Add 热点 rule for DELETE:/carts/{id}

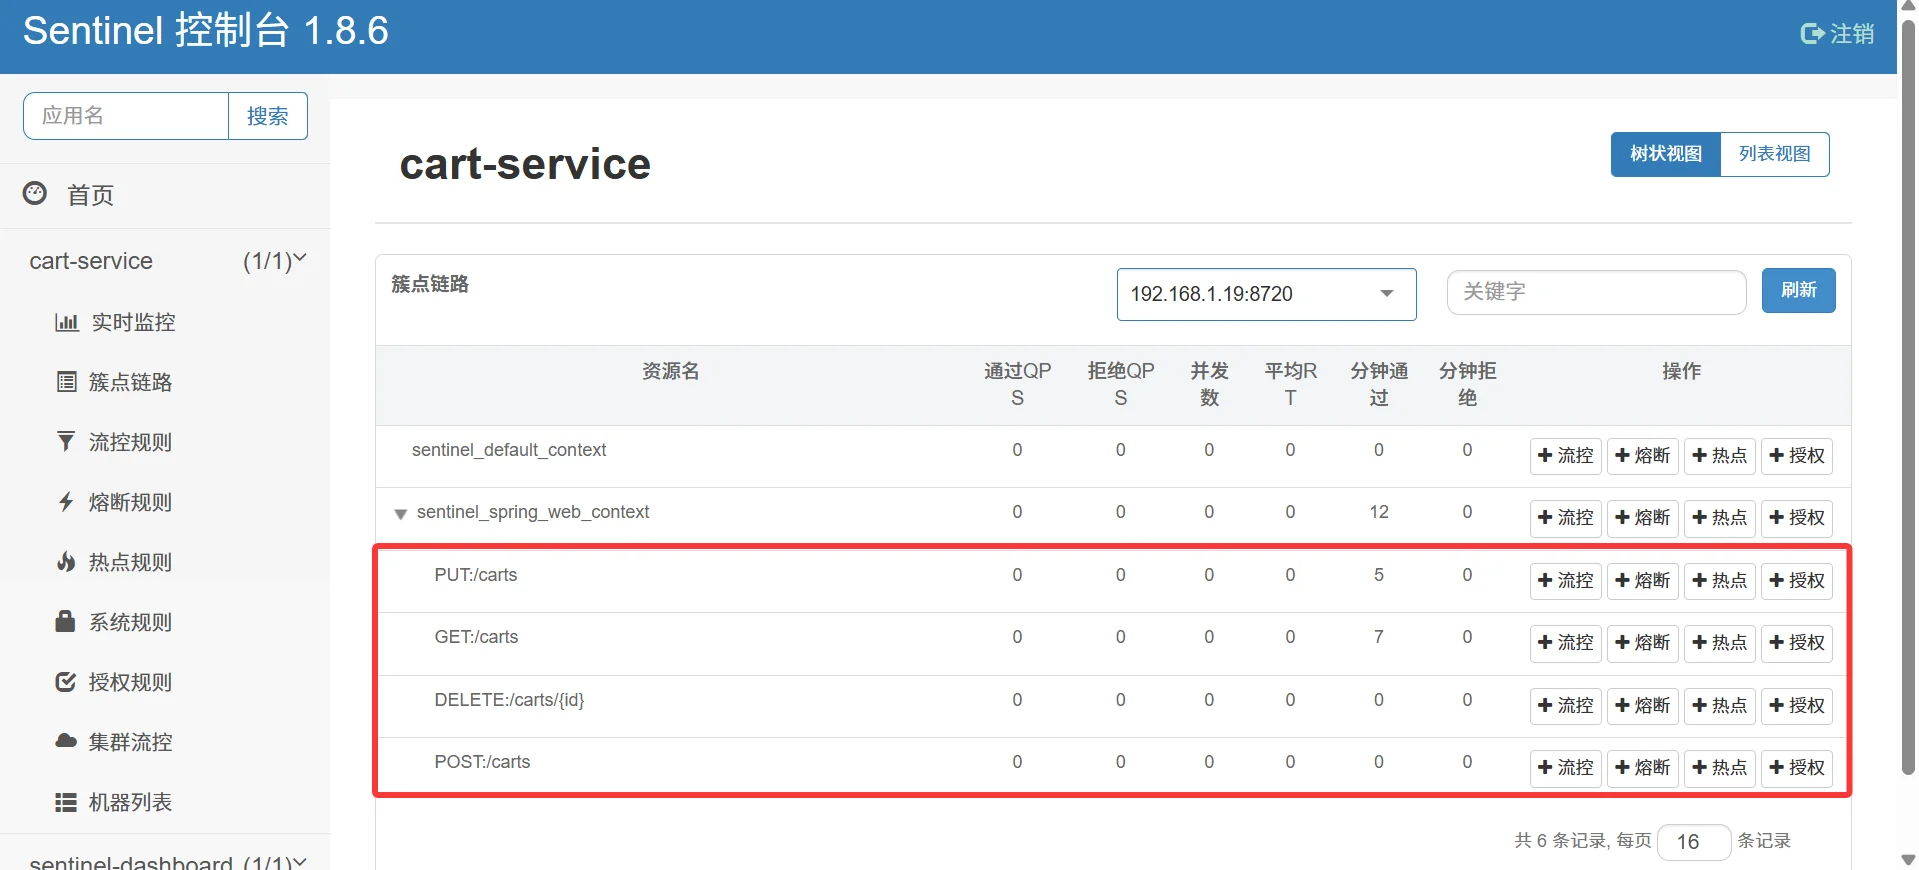point(1719,706)
